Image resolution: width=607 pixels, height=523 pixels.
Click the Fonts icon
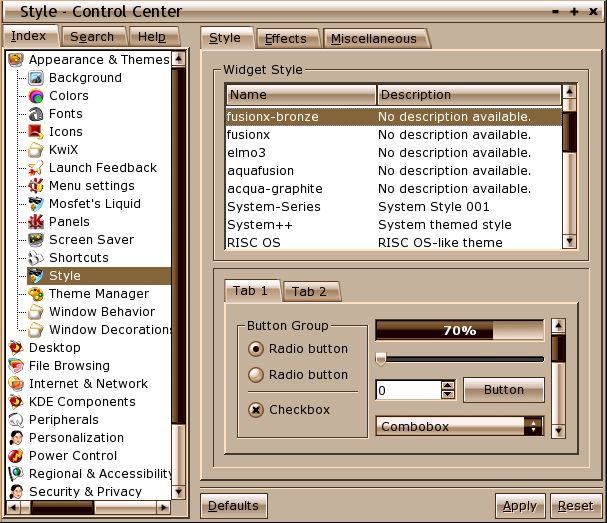coord(36,114)
